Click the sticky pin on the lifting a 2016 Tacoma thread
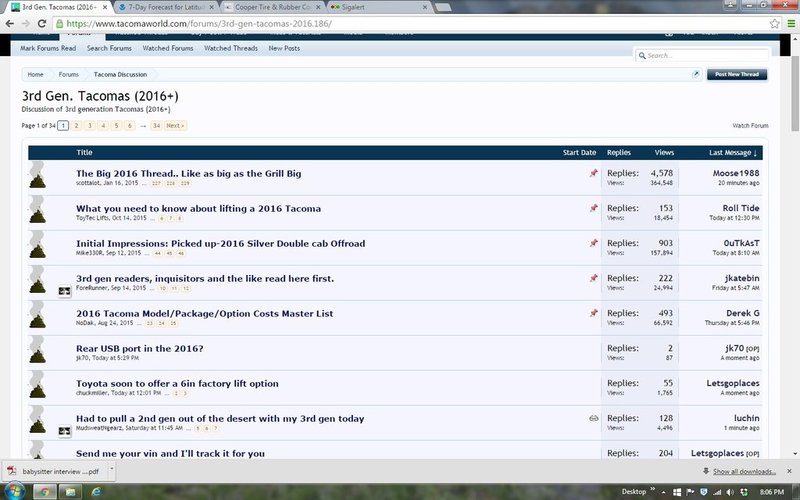Screen dimensions: 800x500 (593, 208)
